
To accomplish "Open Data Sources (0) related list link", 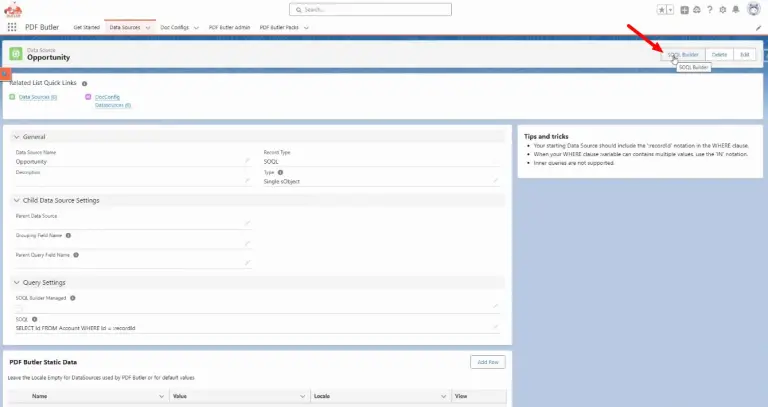I will coord(38,97).
